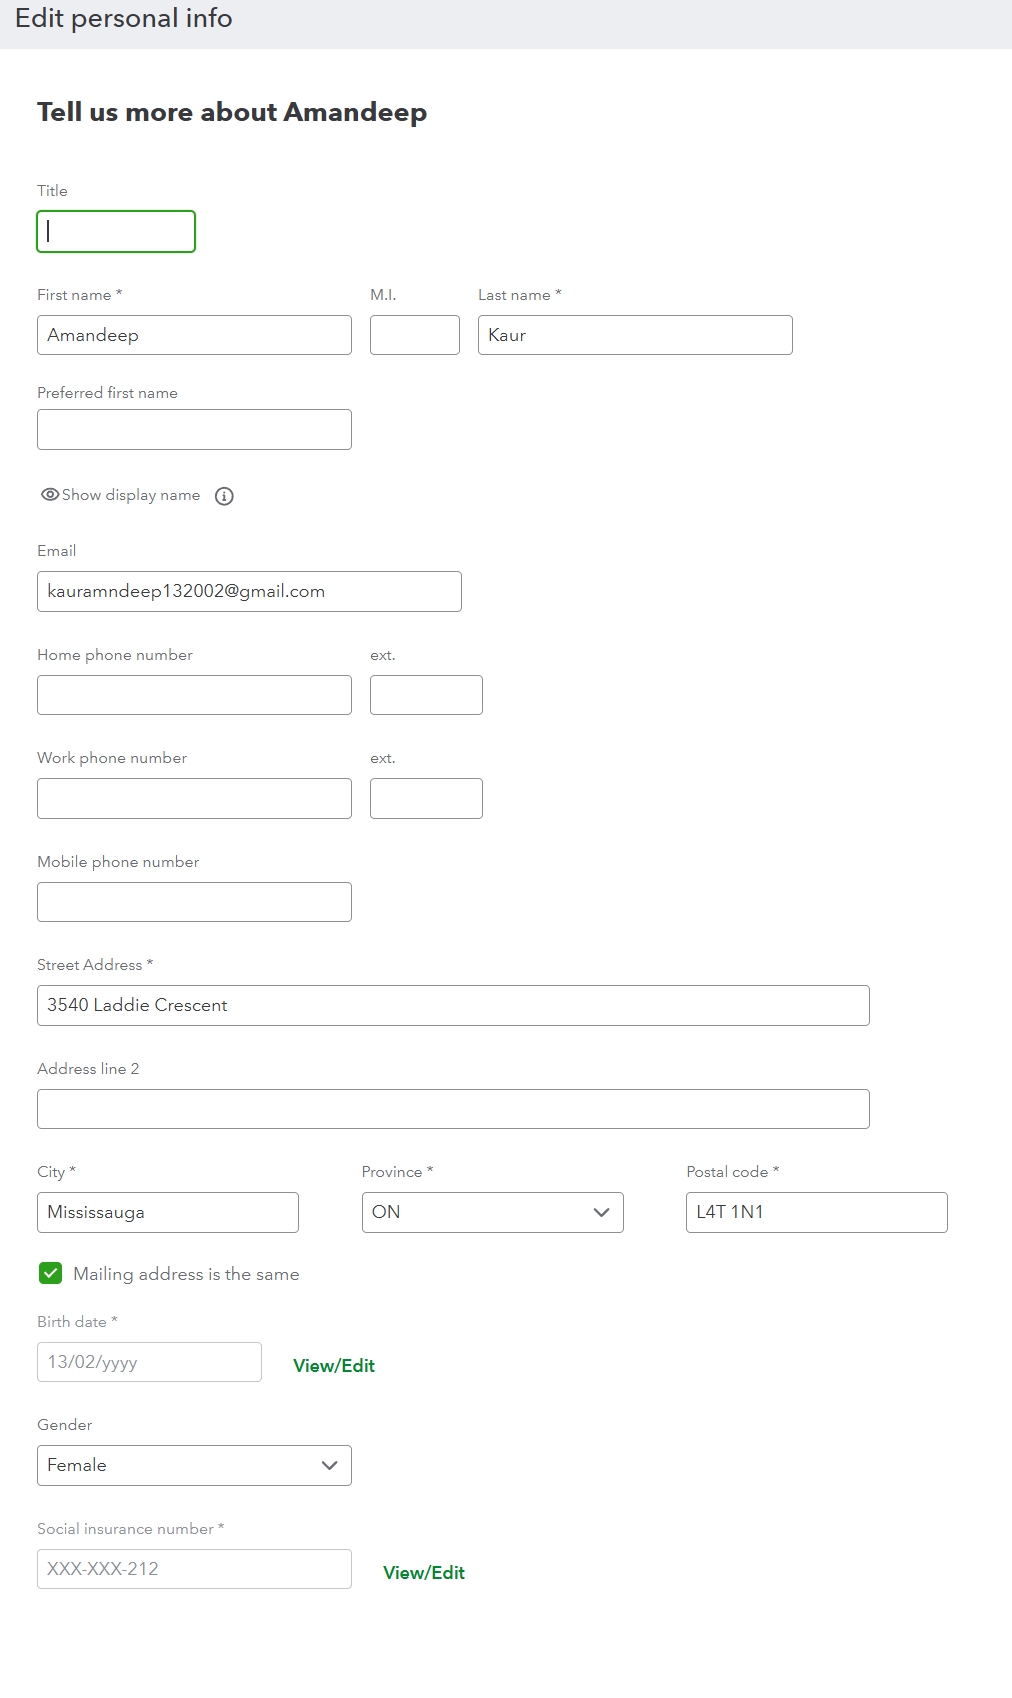Select the M.I. text box

(414, 335)
